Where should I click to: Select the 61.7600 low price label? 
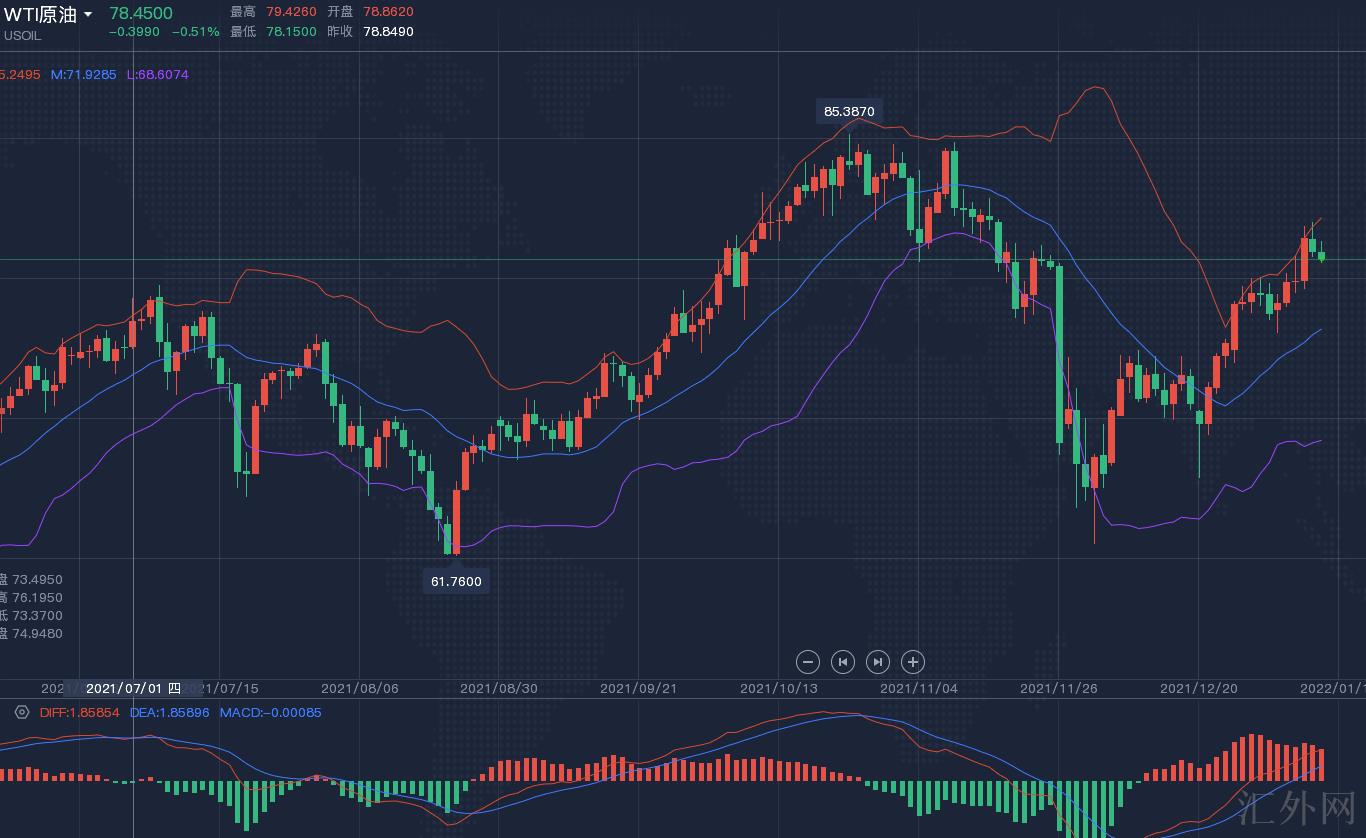(456, 581)
